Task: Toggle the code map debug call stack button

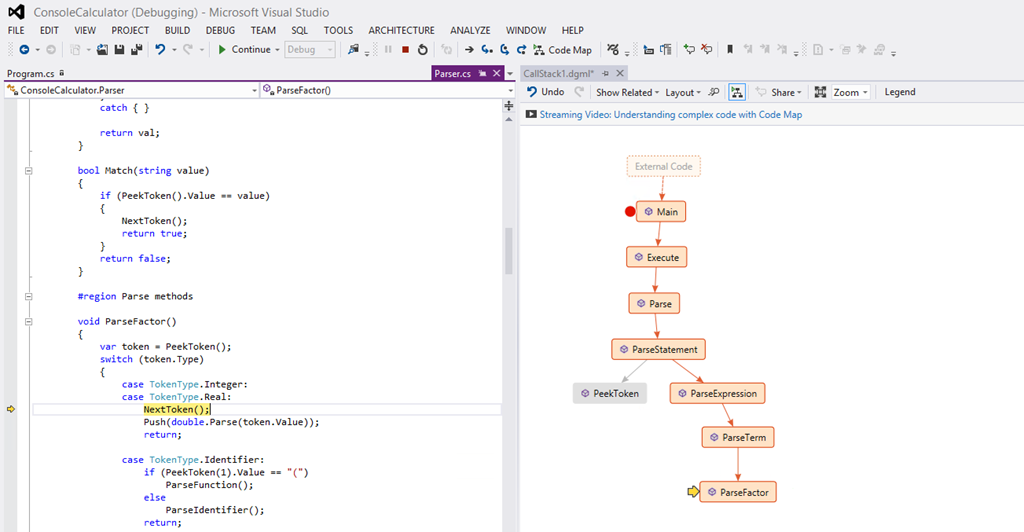Action: coord(737,92)
